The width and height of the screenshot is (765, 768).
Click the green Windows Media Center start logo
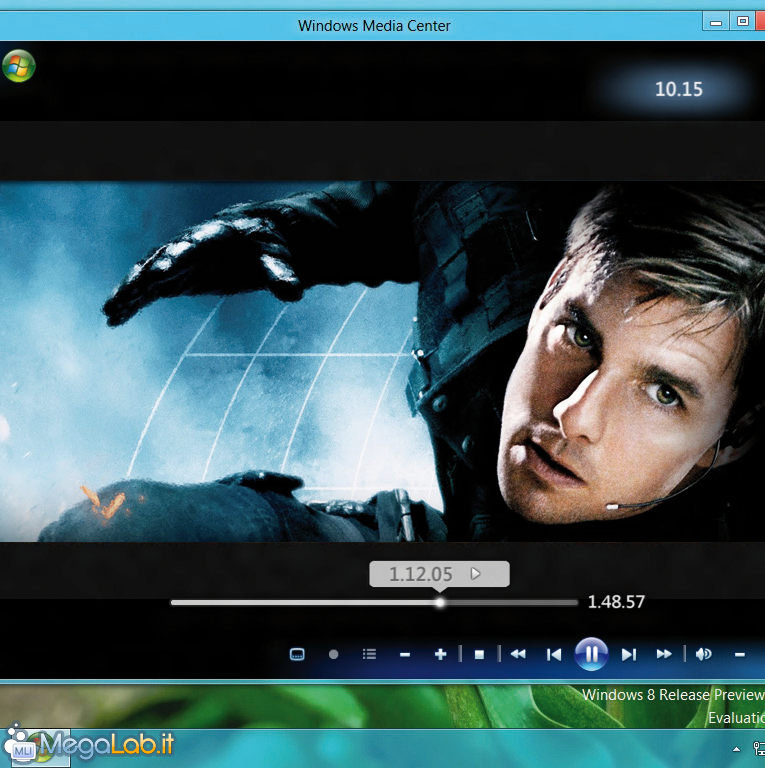coord(19,66)
